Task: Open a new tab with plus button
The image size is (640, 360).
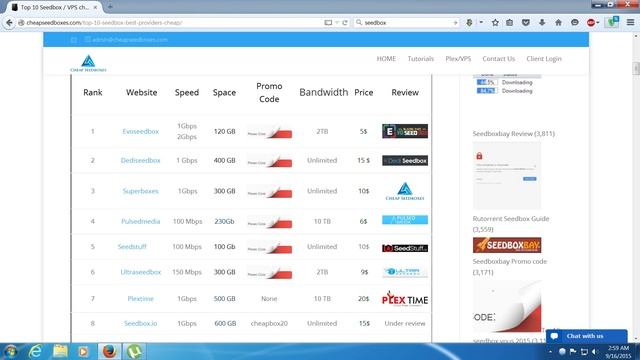Action: click(110, 7)
